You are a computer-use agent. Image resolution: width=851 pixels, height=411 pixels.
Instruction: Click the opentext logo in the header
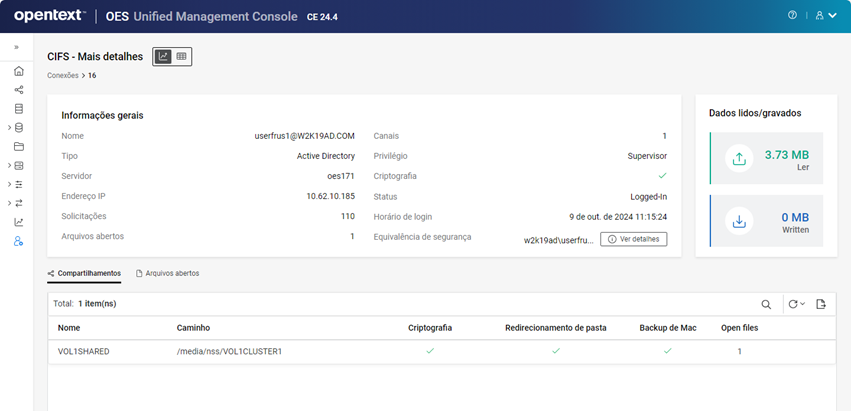(49, 16)
